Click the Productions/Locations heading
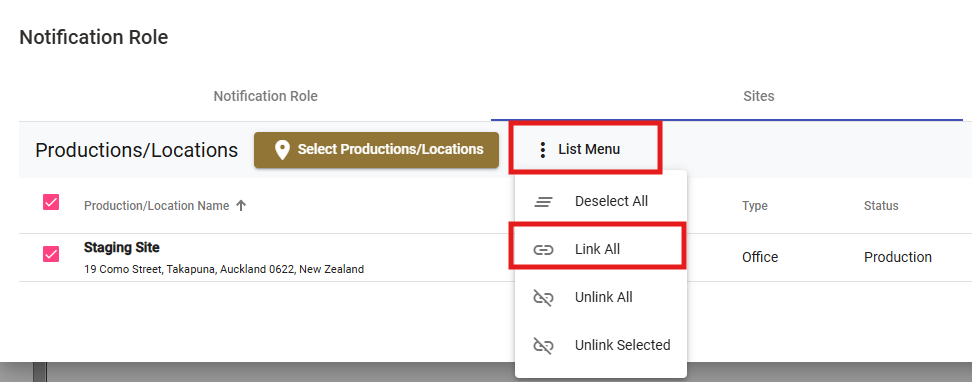The height and width of the screenshot is (382, 972). pos(136,150)
